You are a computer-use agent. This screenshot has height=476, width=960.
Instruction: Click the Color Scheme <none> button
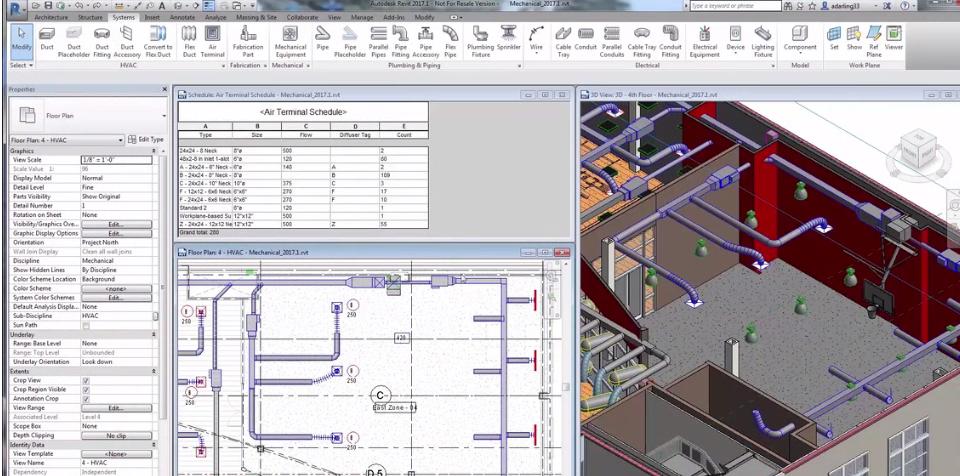[x=116, y=289]
